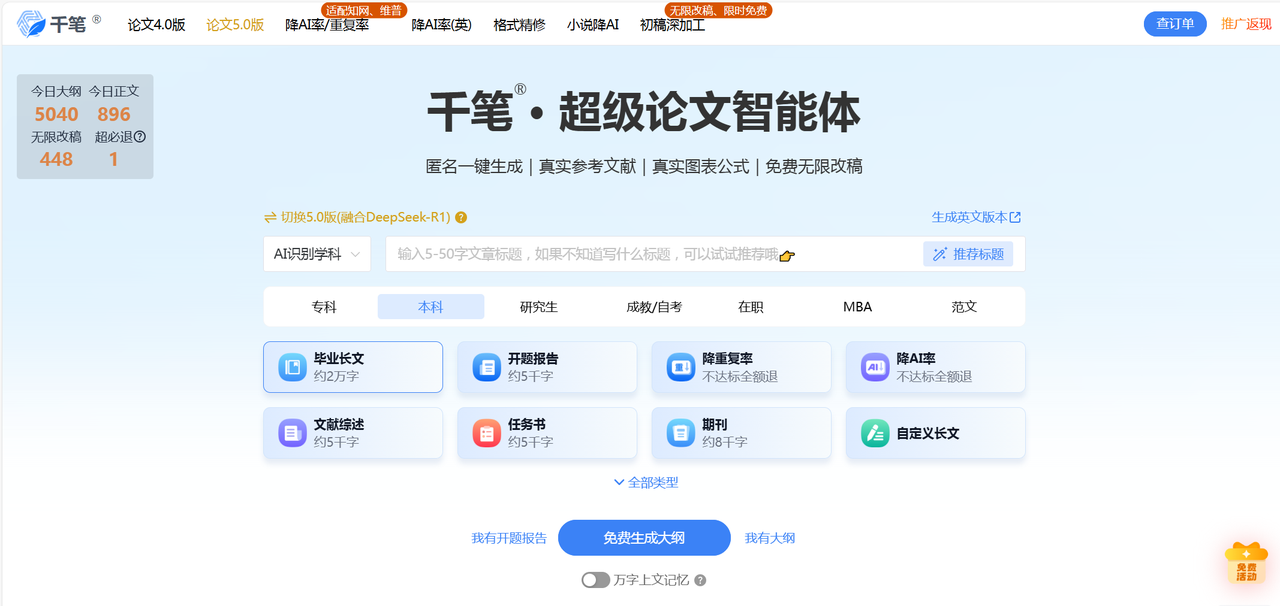The height and width of the screenshot is (606, 1280).
Task: Select the 范文 tab
Action: pos(964,307)
